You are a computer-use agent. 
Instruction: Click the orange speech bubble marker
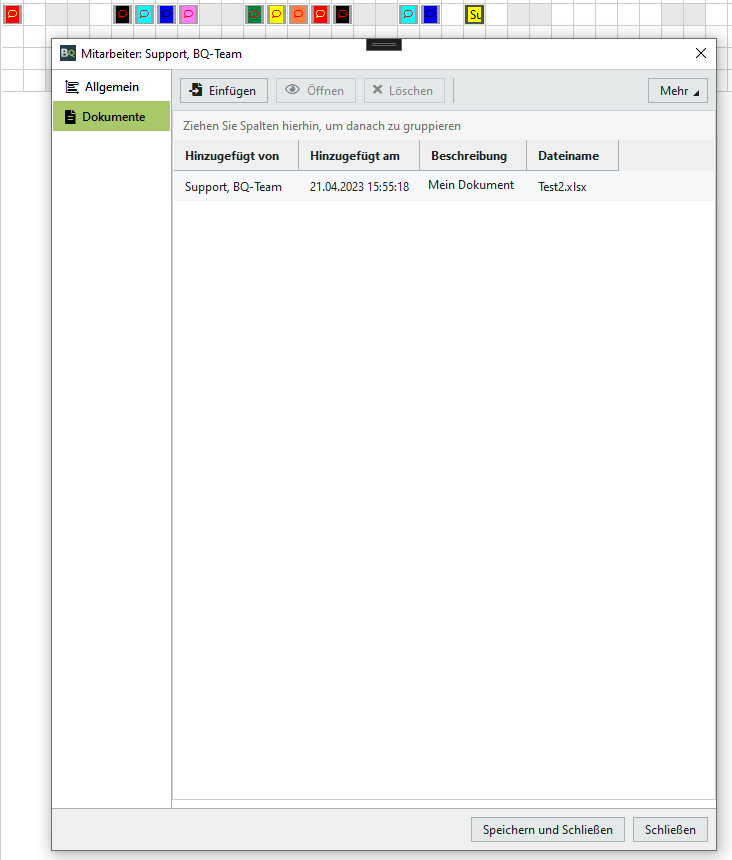pos(298,14)
